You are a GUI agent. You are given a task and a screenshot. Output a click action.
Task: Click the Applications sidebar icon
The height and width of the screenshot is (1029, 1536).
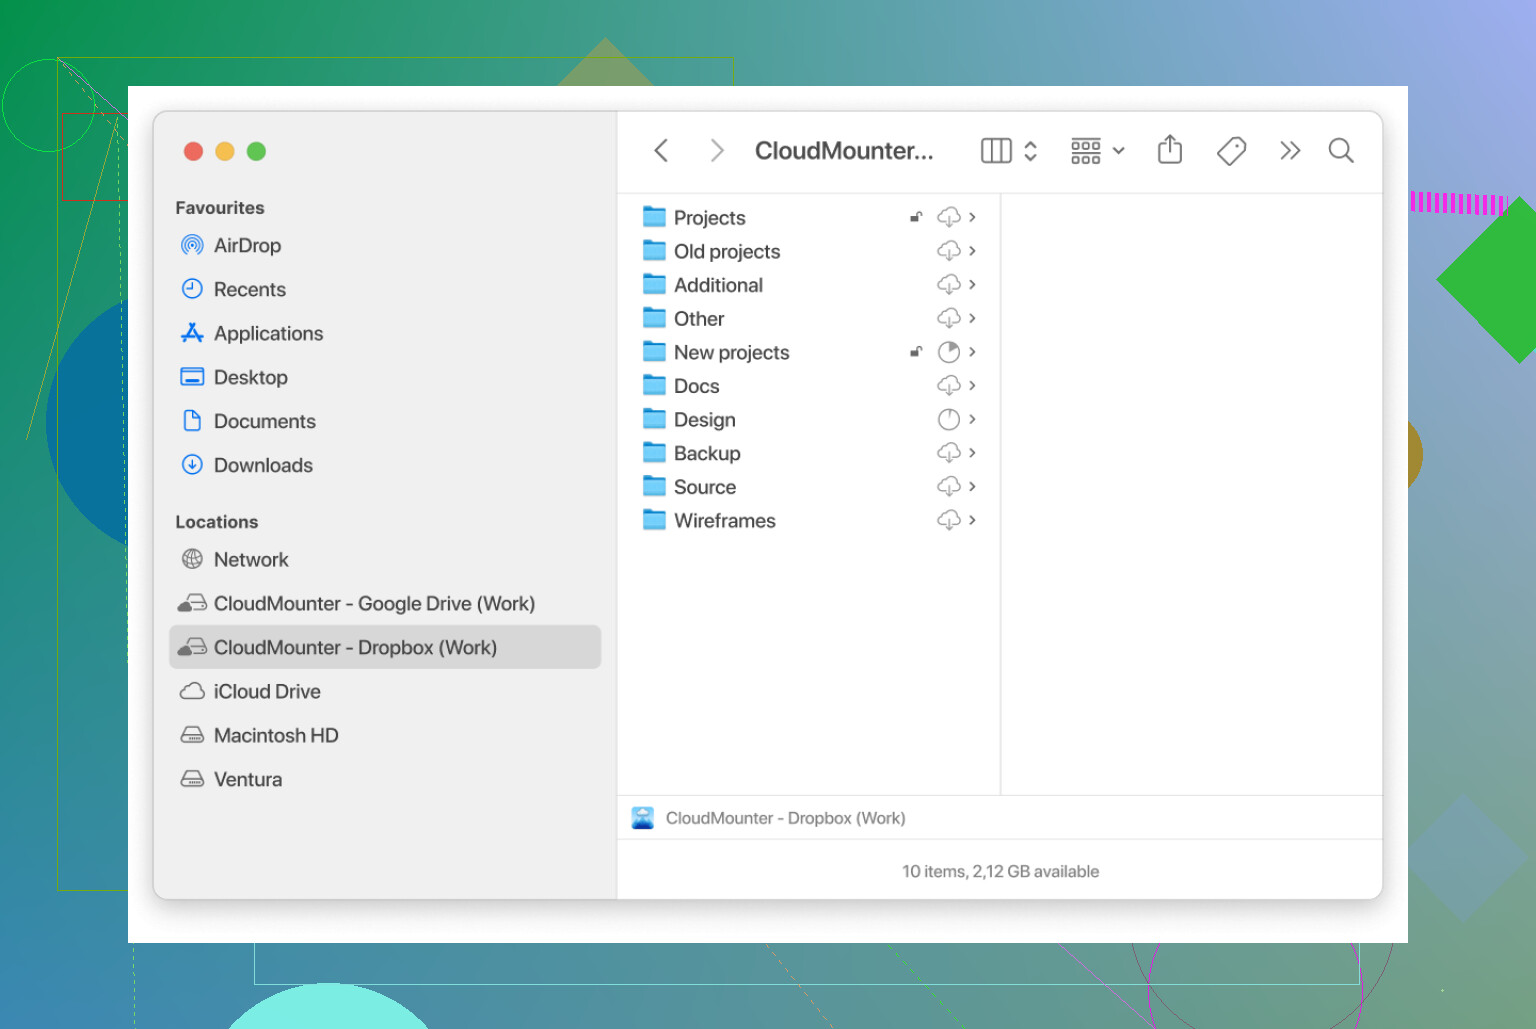192,333
